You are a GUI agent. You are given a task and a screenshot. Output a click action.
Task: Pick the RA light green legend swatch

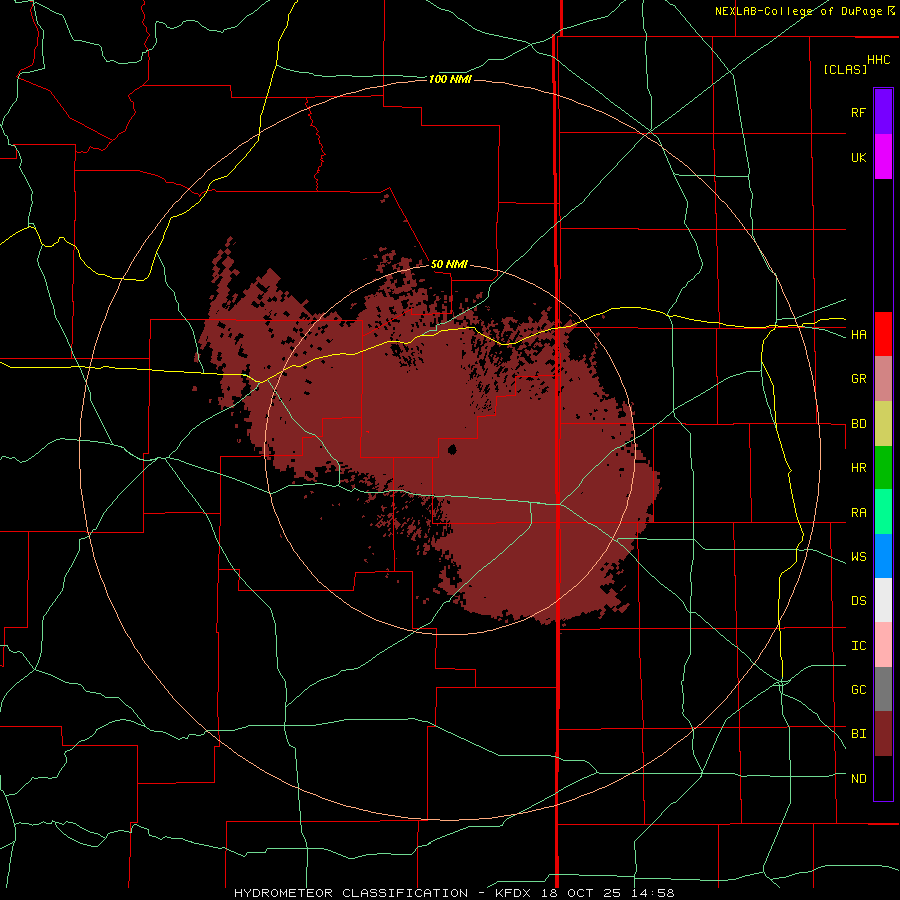pos(883,512)
